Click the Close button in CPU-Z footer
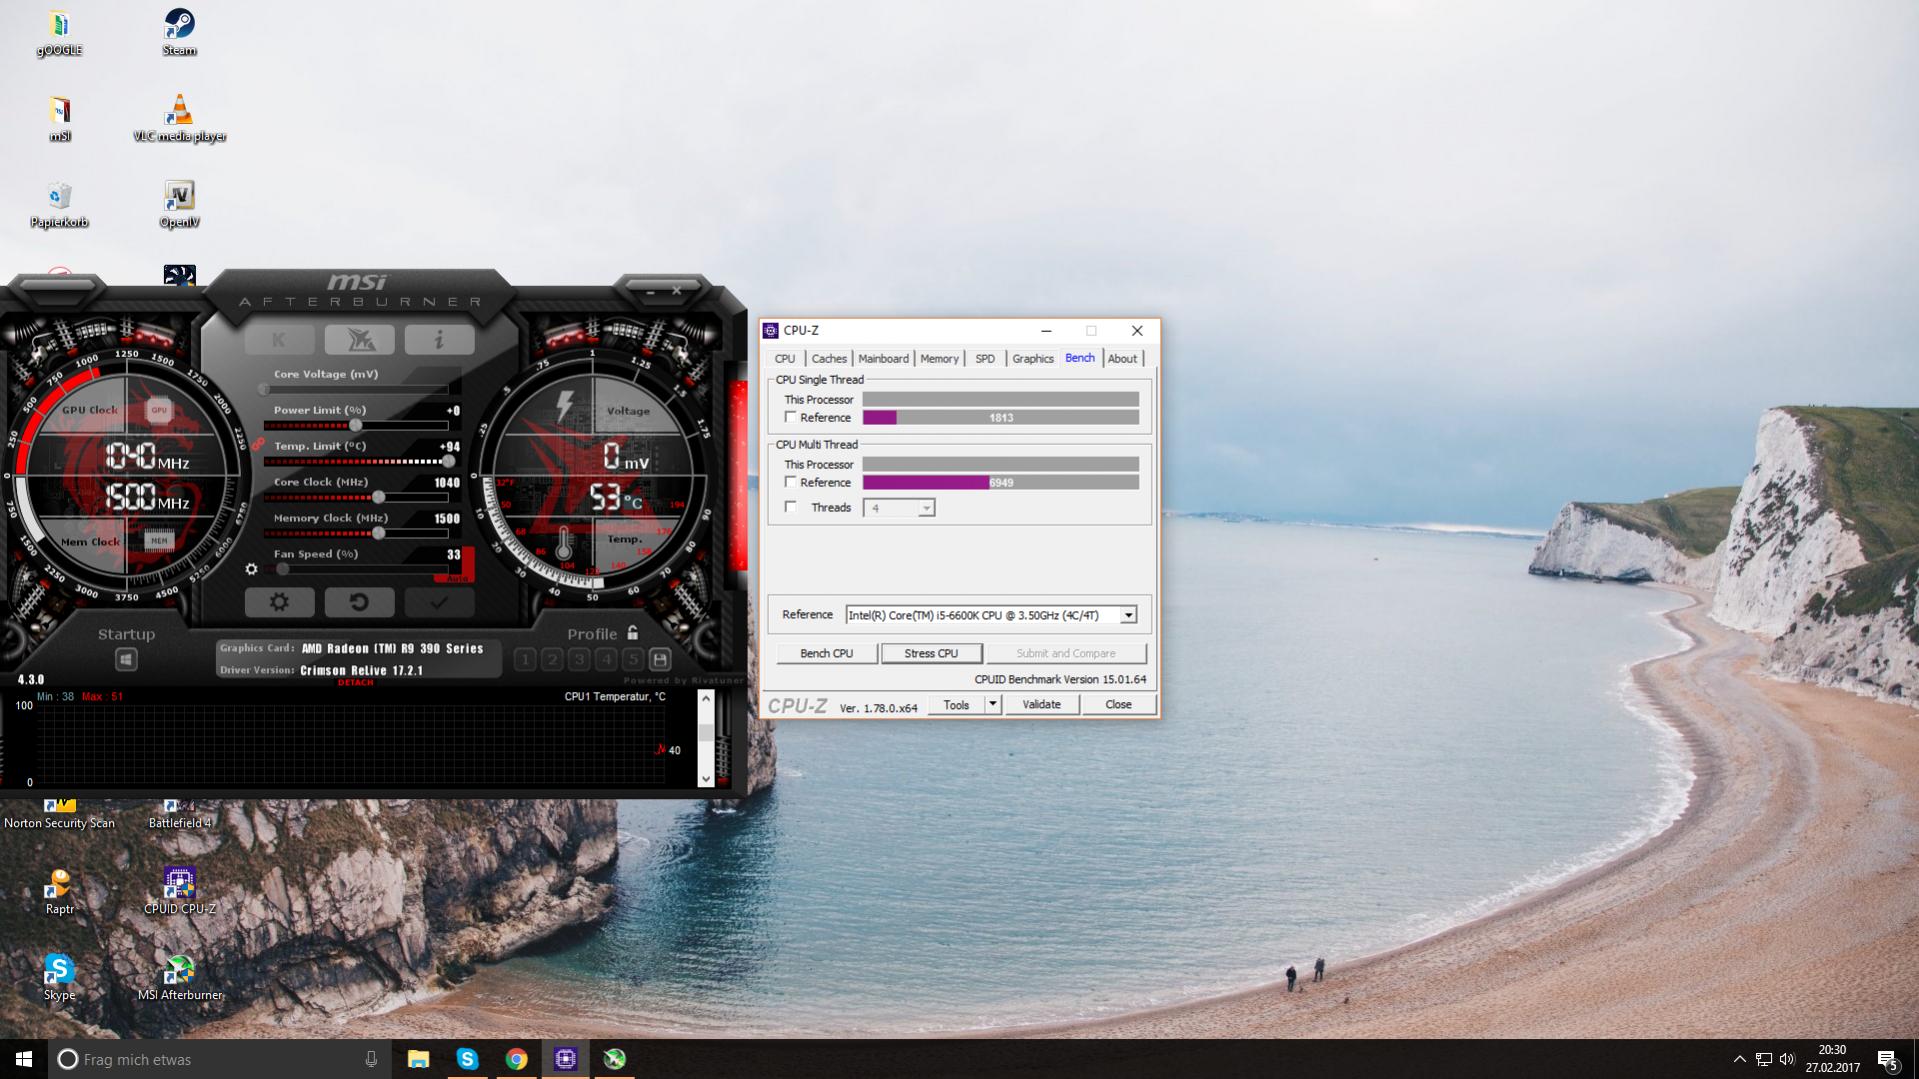Image resolution: width=1919 pixels, height=1079 pixels. pyautogui.click(x=1118, y=705)
